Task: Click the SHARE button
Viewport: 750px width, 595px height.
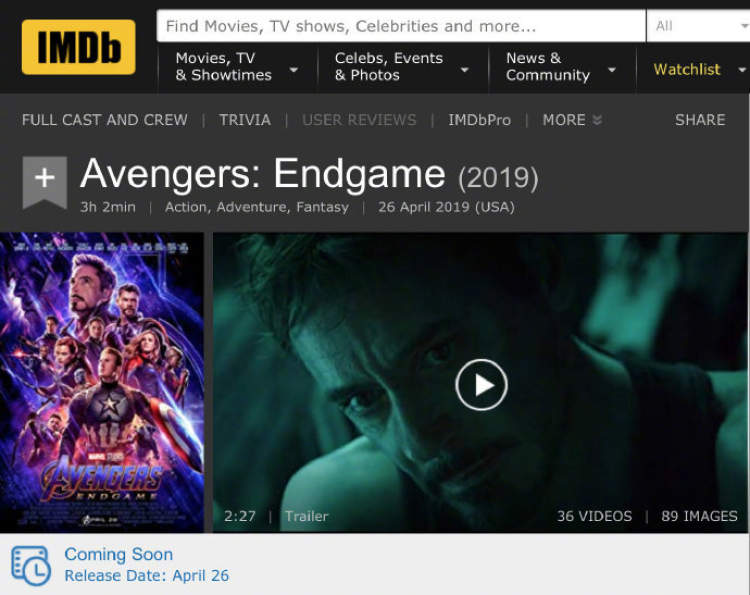Action: tap(700, 120)
